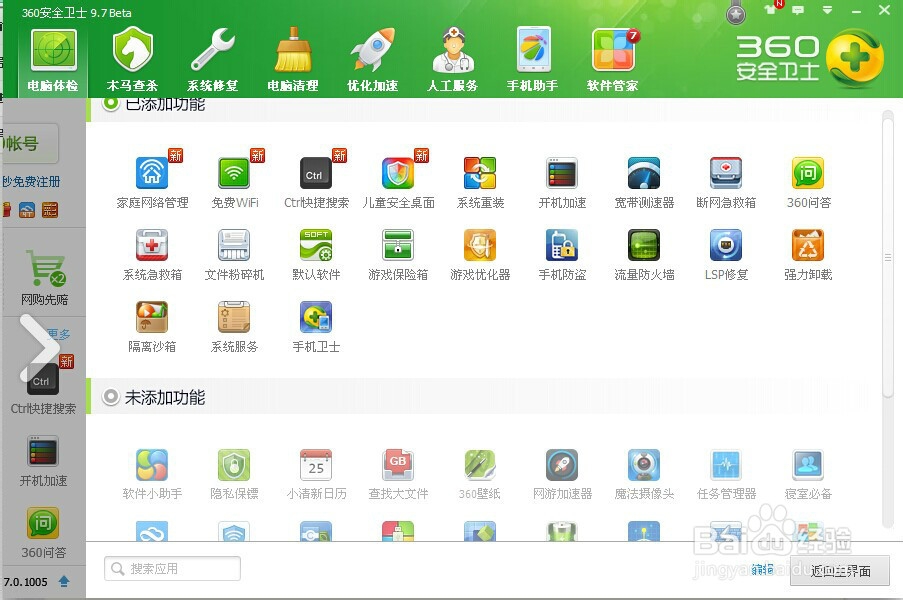Click the version upgrade arrow icon

click(64, 582)
